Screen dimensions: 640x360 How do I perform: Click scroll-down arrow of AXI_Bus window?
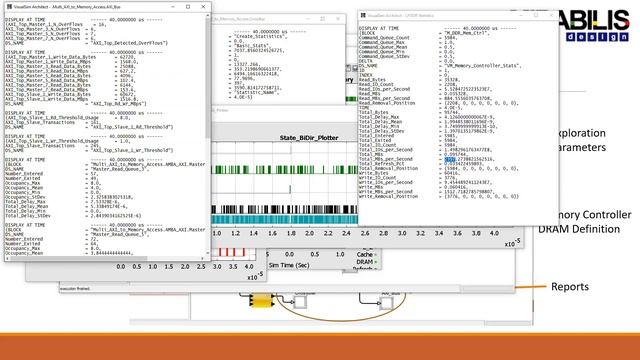(x=208, y=253)
